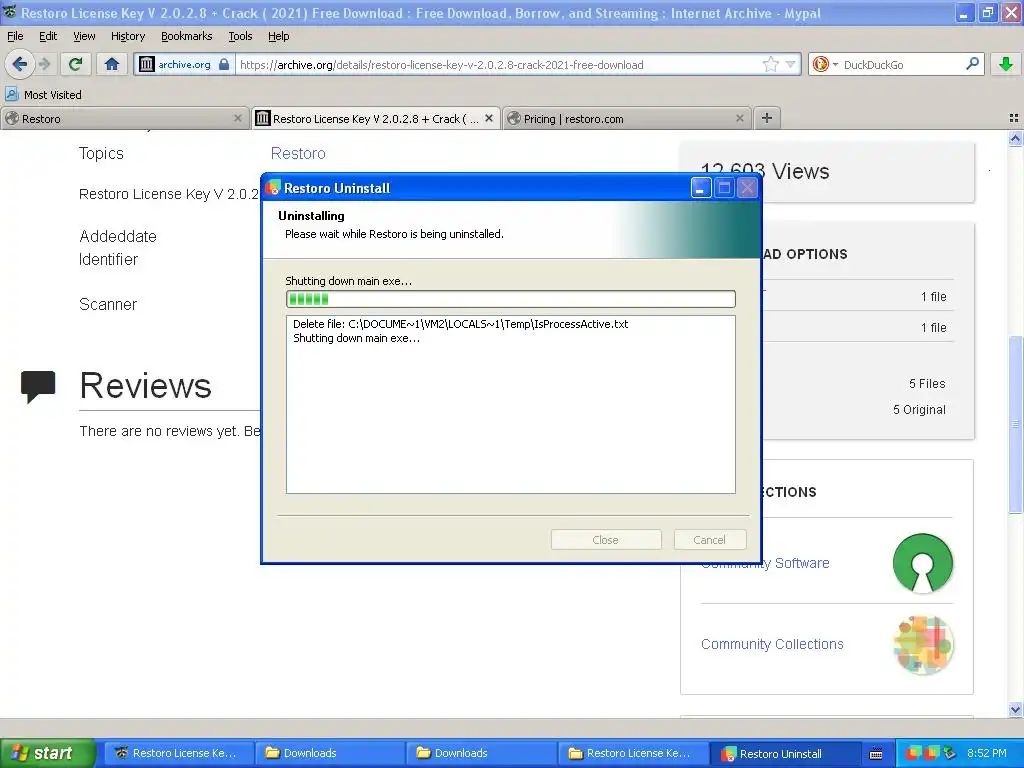Click the '5 Files' download entry
This screenshot has height=768, width=1024.
point(927,384)
